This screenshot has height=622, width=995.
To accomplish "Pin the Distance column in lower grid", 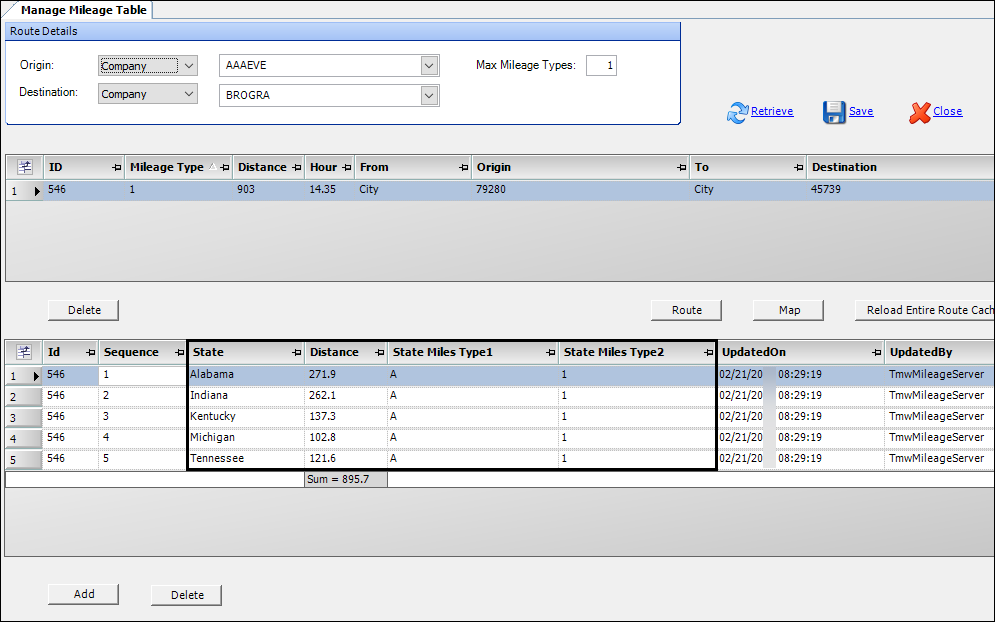I will pyautogui.click(x=378, y=353).
